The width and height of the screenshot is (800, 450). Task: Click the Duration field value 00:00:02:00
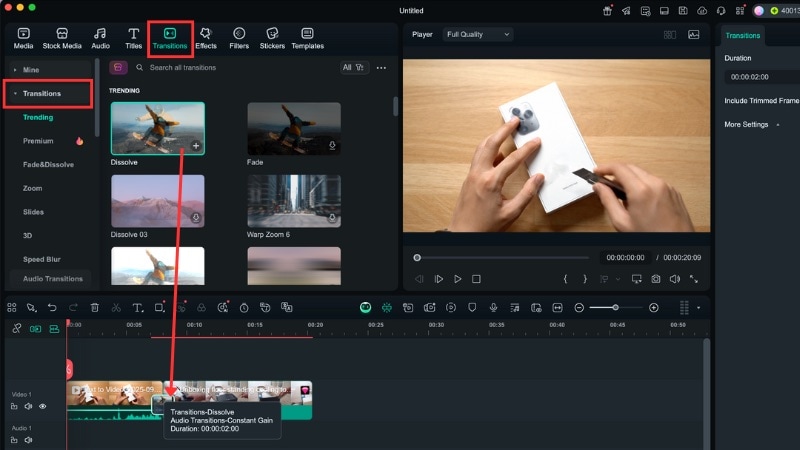point(762,77)
